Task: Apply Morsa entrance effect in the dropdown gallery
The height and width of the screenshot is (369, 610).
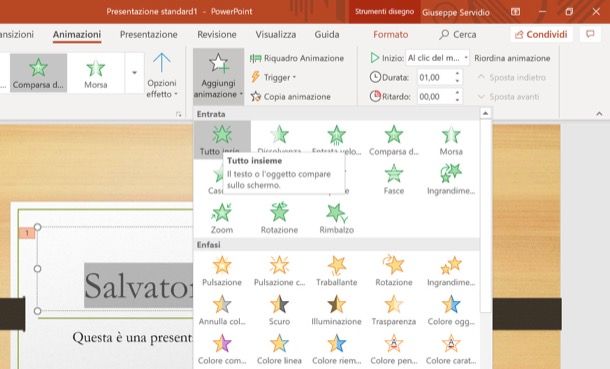Action: (x=451, y=139)
